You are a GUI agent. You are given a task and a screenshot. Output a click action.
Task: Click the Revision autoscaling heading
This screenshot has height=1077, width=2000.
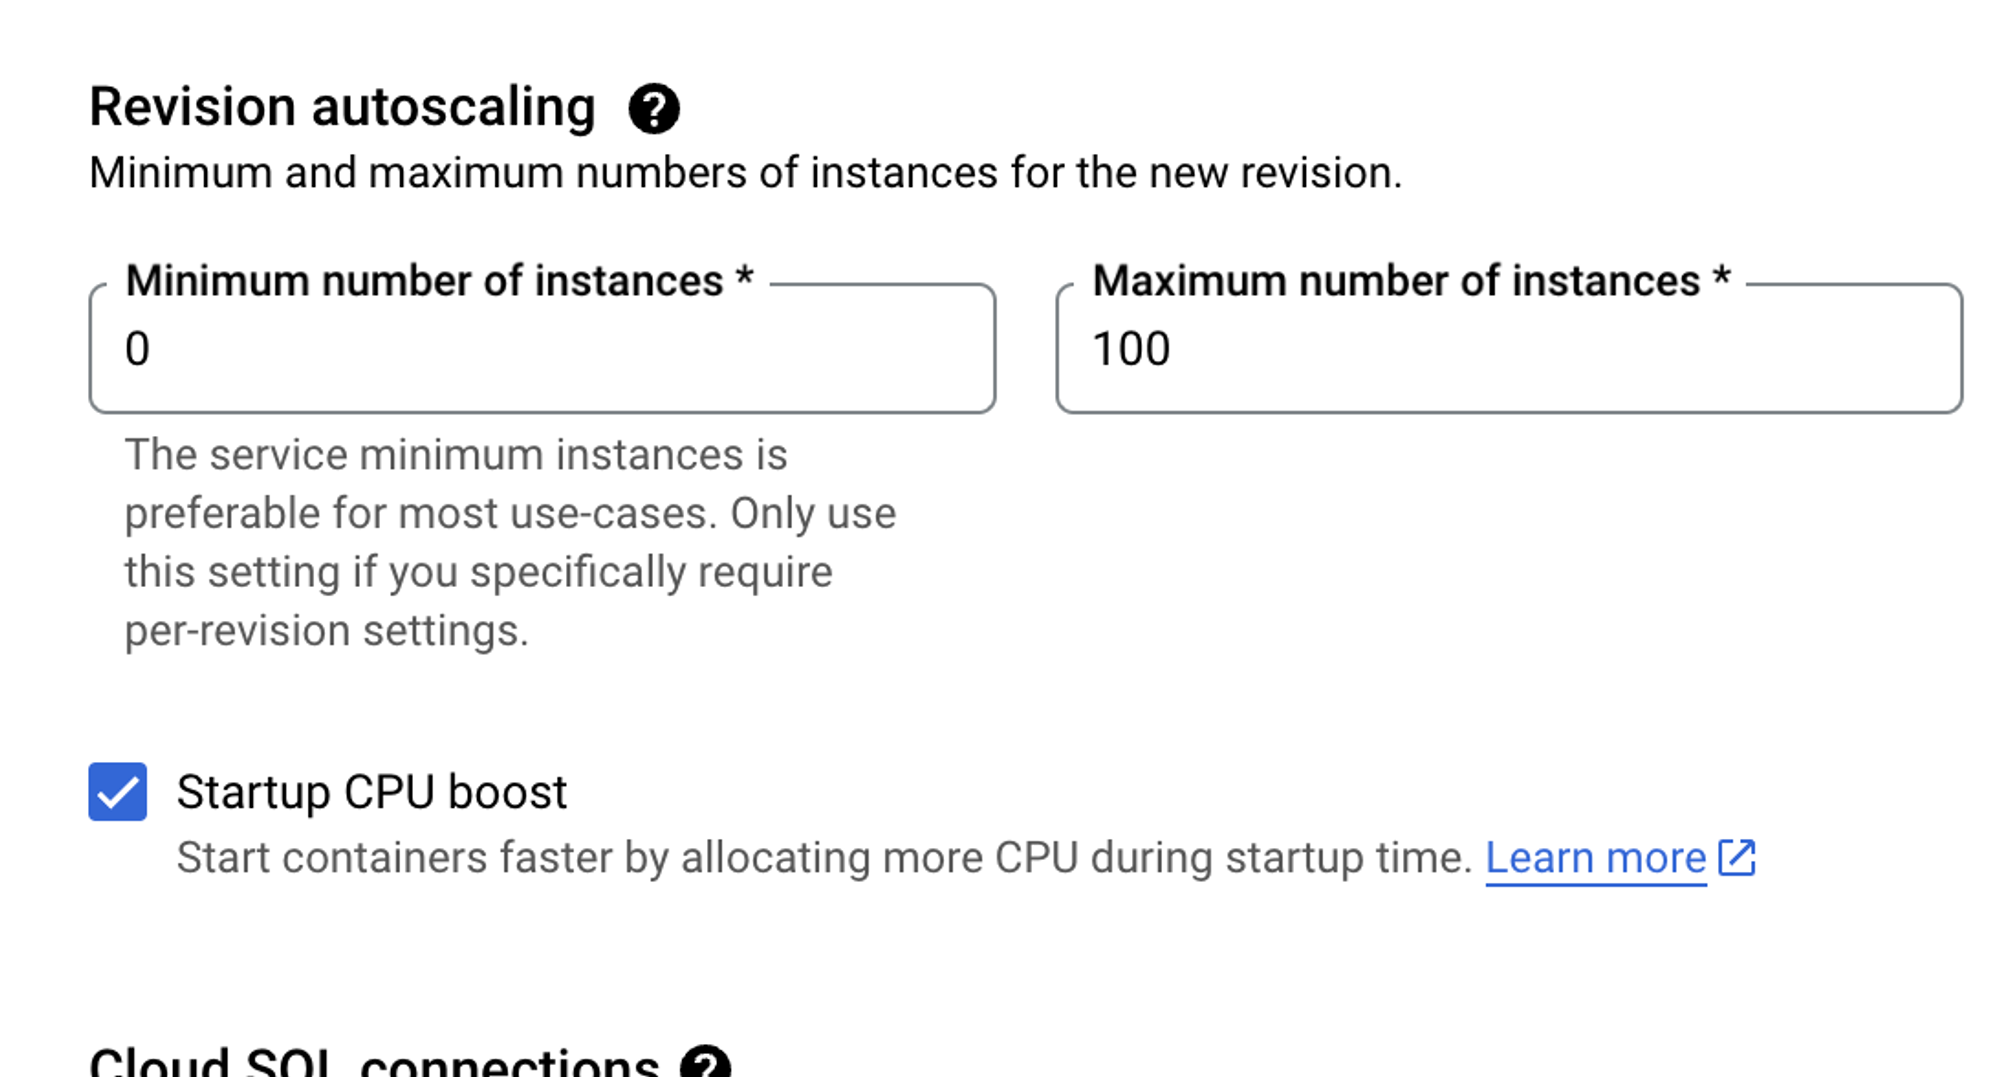tap(342, 107)
